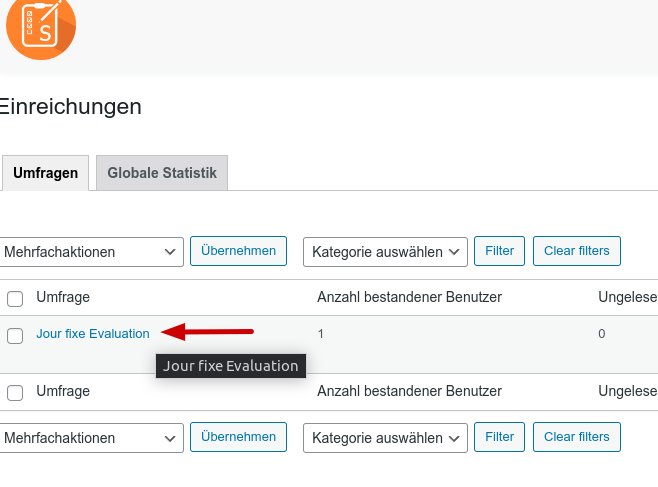Click the top Clear filters button
Screen dimensions: 658x487
576,251
